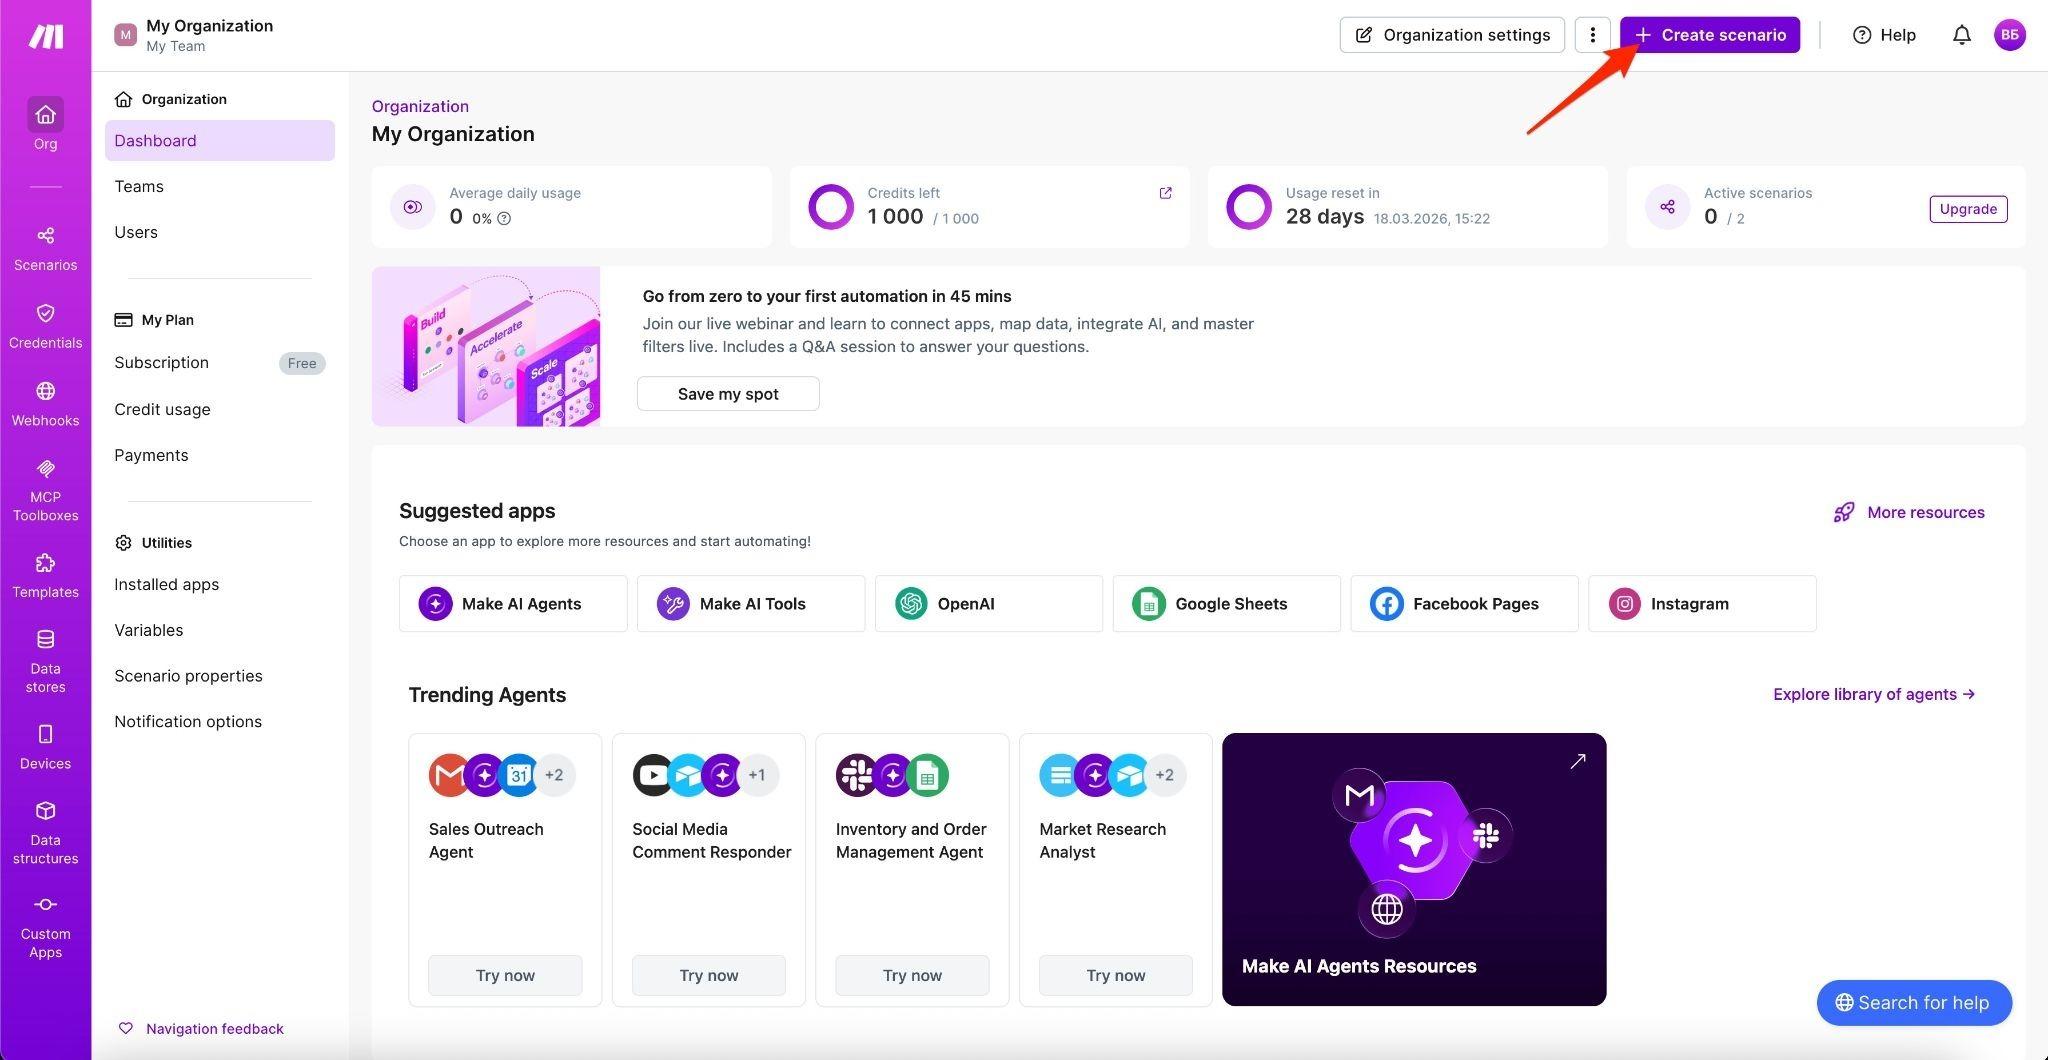
Task: Open the Make logo home
Action: [45, 37]
